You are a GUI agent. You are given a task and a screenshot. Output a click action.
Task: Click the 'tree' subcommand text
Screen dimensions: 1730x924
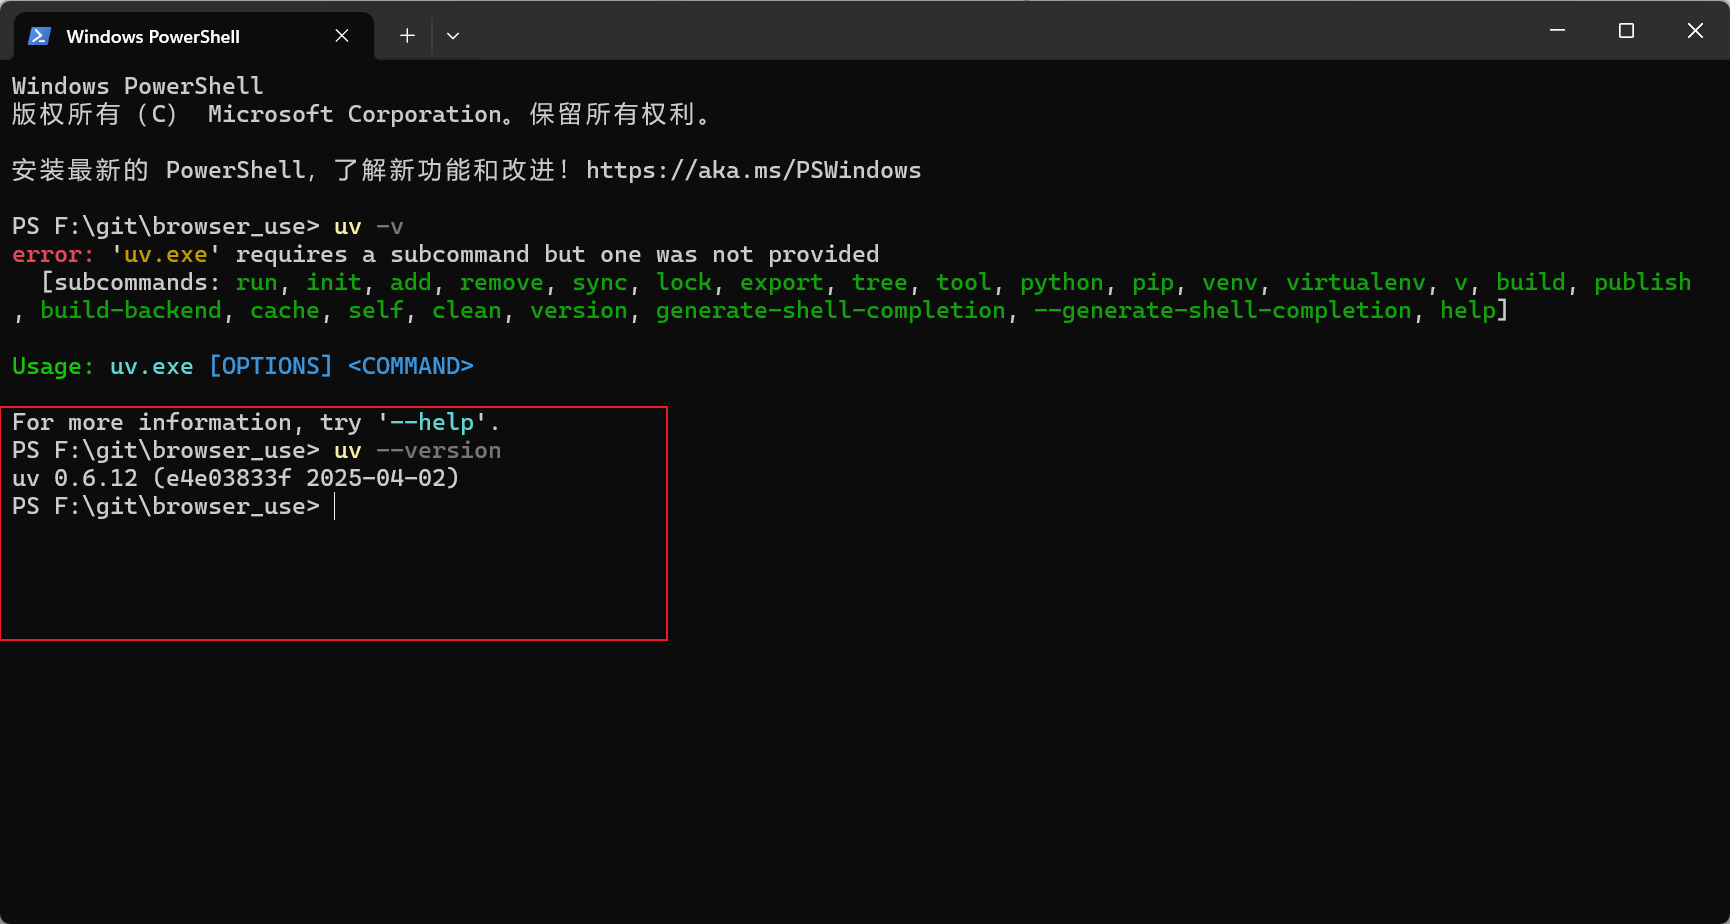(x=879, y=282)
